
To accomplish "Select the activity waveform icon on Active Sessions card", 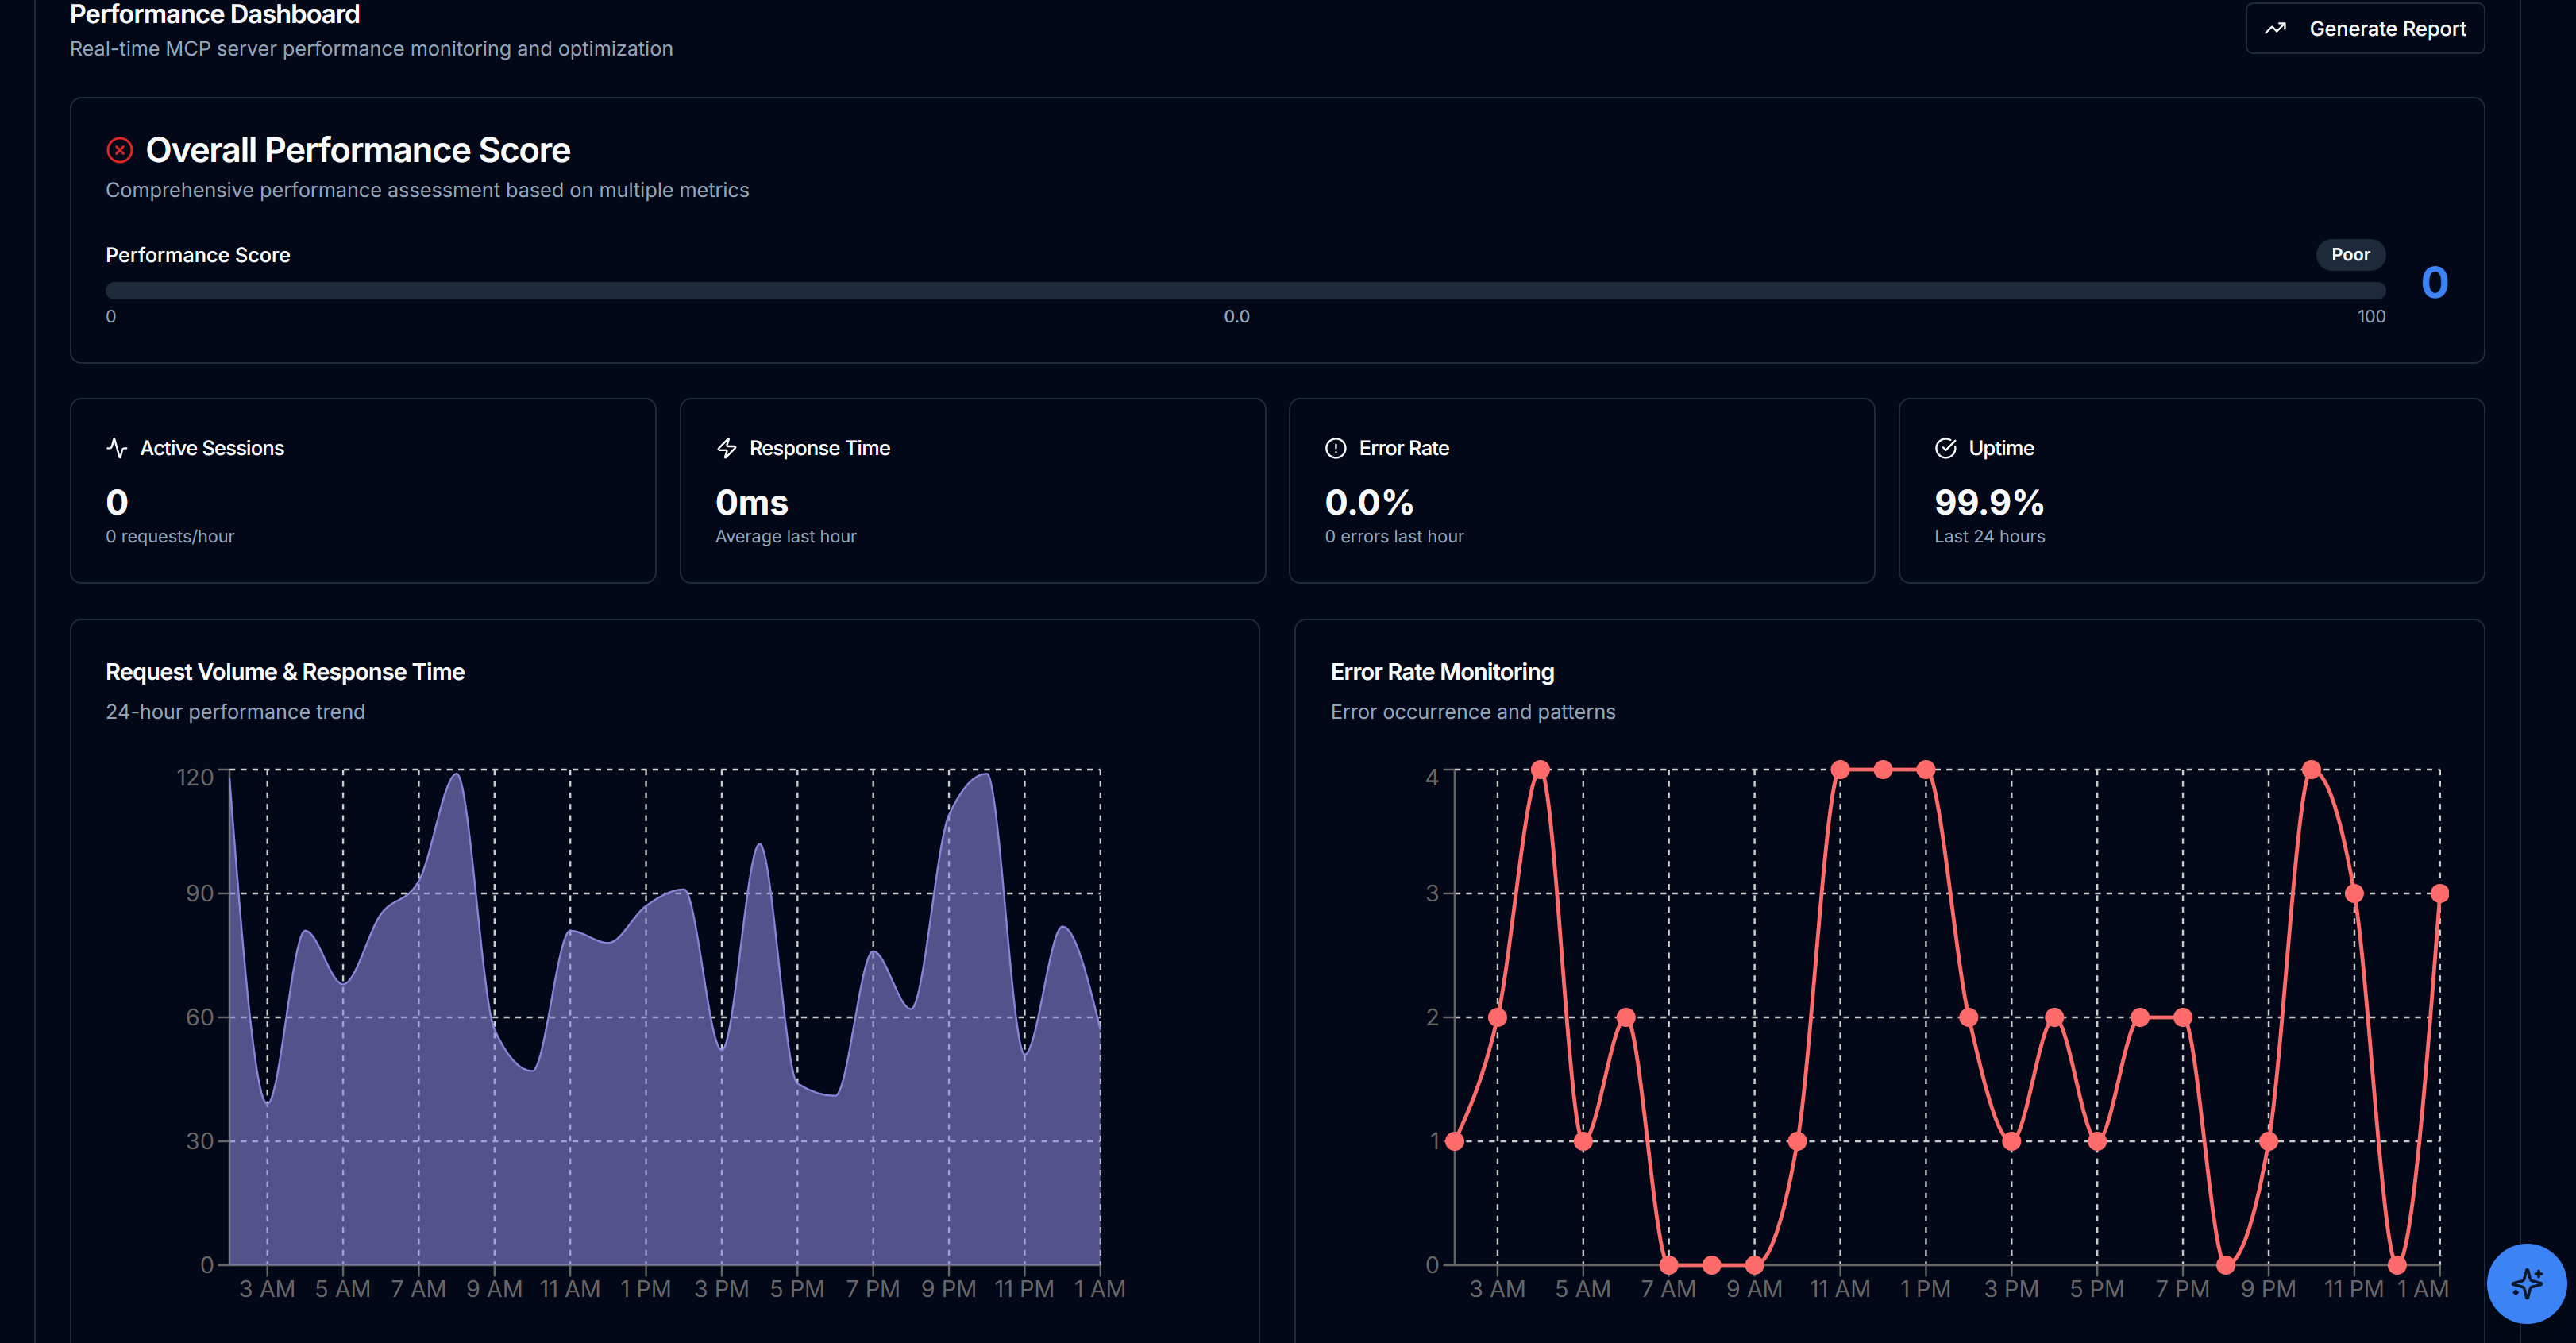I will [117, 447].
